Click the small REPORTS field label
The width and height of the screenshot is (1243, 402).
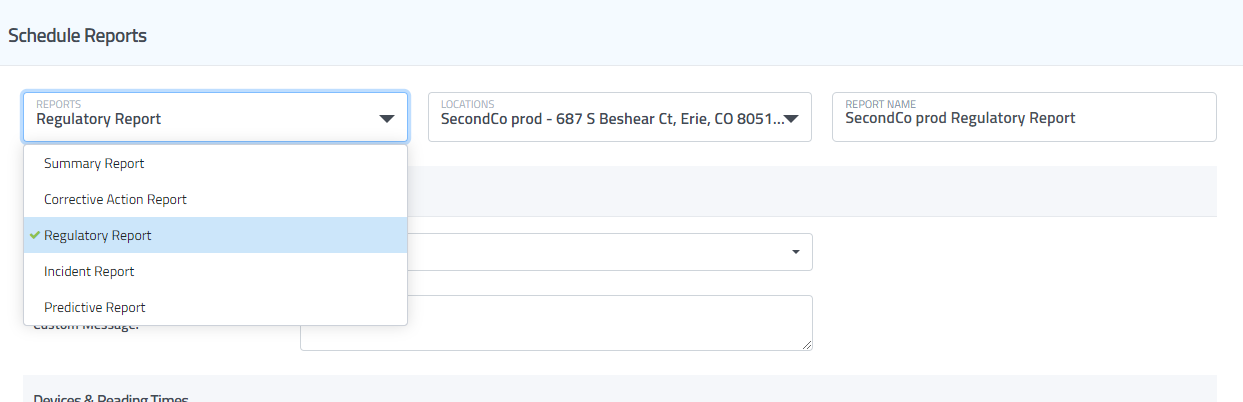point(59,104)
